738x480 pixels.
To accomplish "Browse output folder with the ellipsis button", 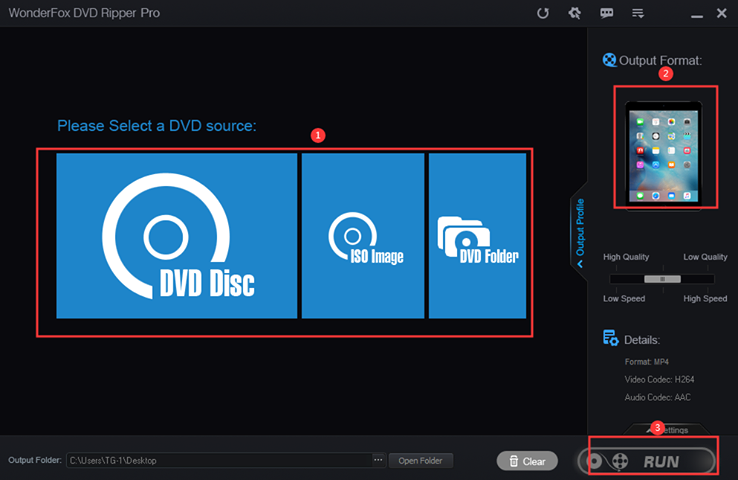I will pos(378,460).
